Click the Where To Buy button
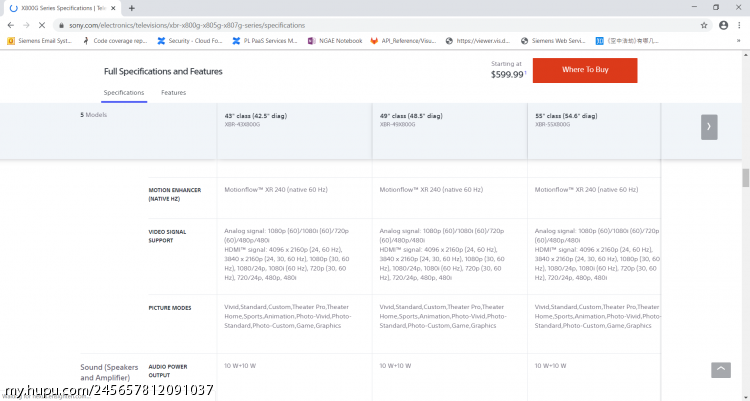 [x=585, y=70]
